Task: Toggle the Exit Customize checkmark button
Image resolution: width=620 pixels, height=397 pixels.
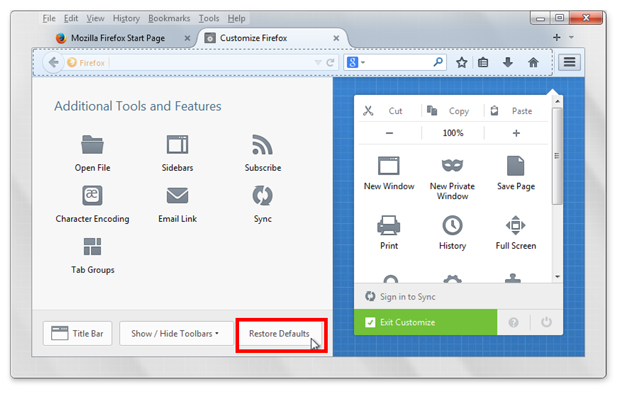Action: (425, 322)
